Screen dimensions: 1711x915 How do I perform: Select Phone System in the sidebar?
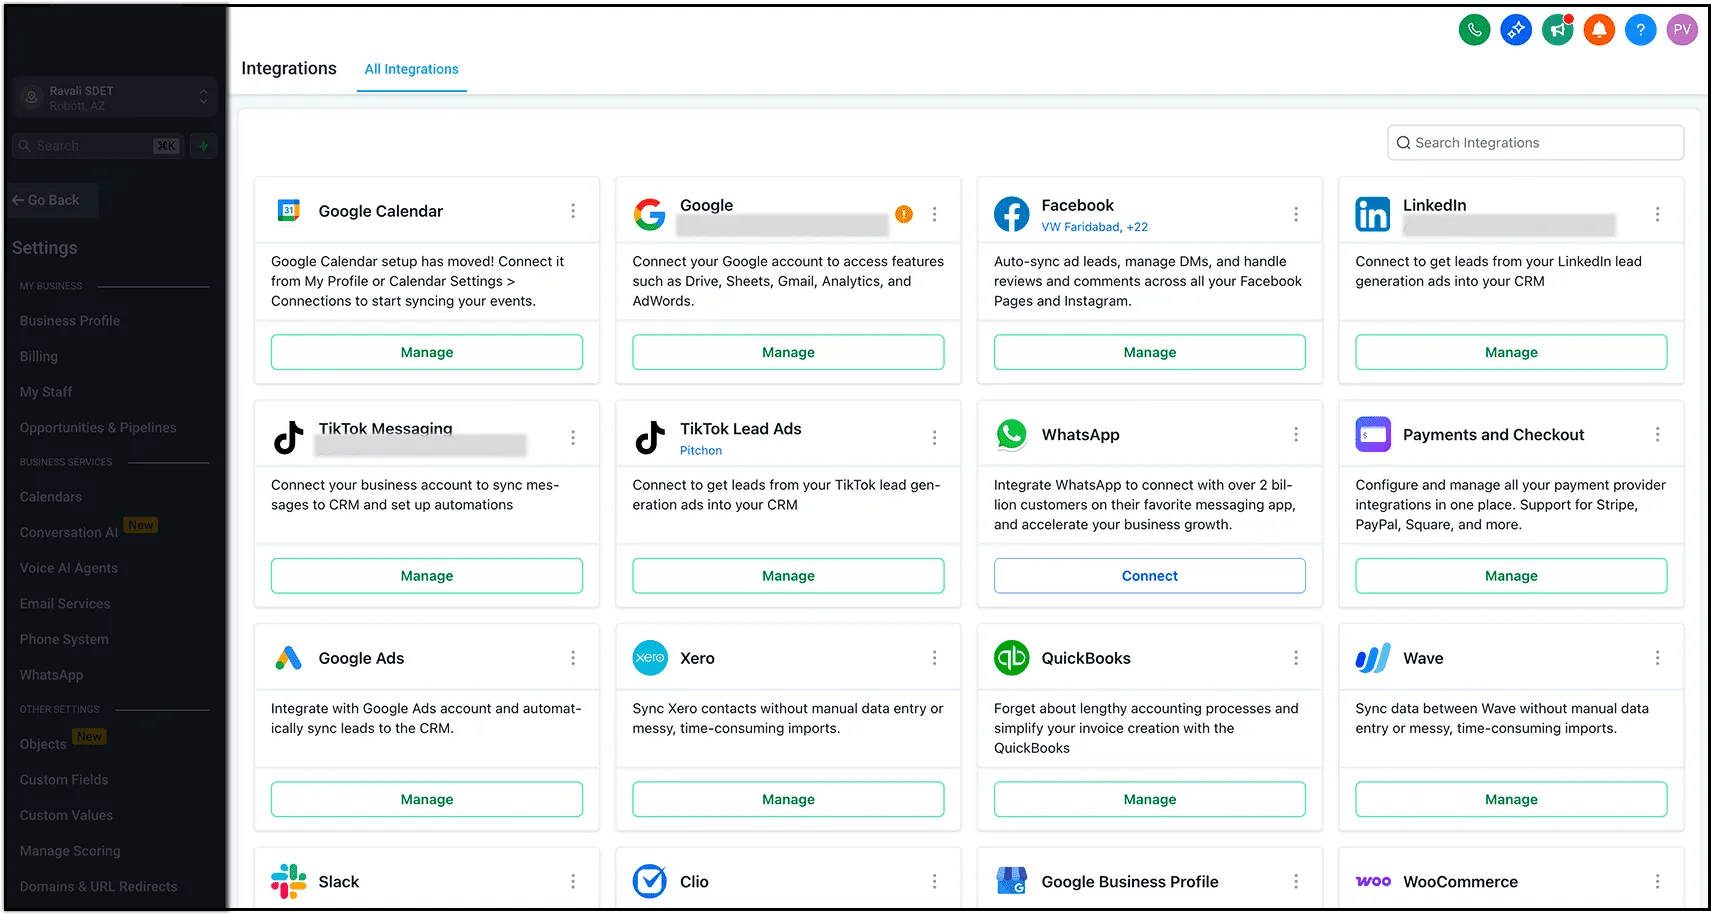[64, 640]
